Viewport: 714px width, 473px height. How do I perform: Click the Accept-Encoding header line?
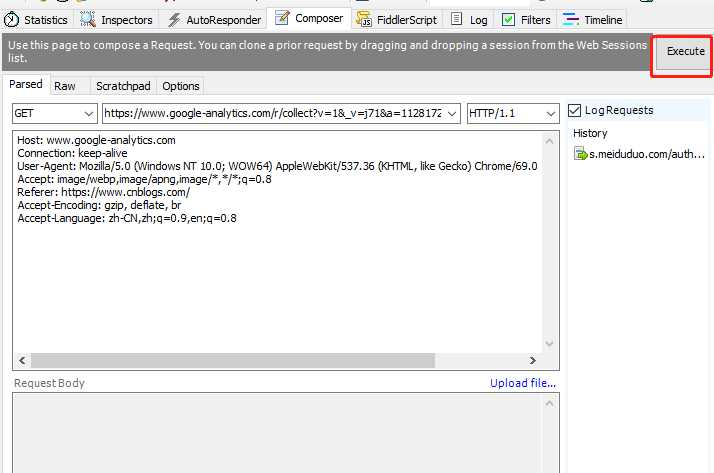99,205
